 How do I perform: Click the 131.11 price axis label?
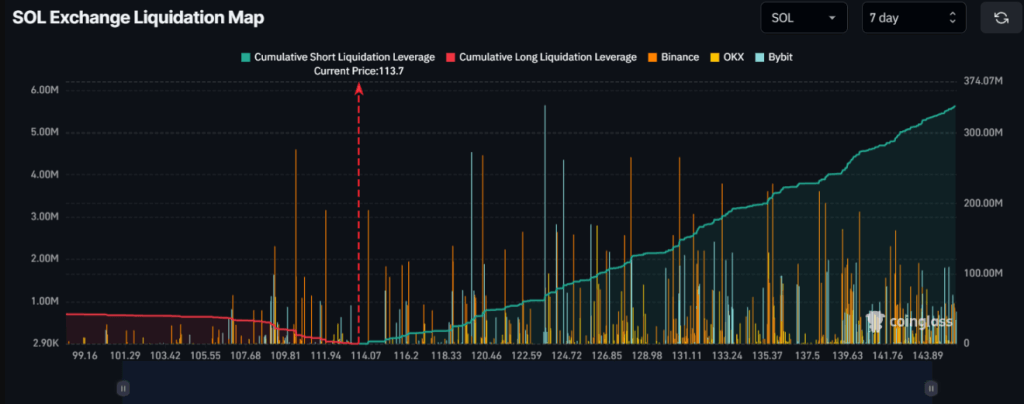[x=687, y=356]
